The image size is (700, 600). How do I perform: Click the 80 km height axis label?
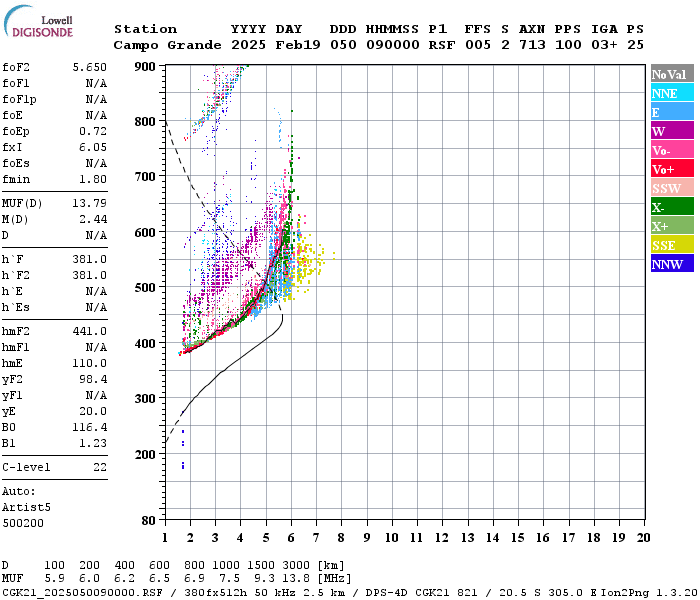coord(149,520)
